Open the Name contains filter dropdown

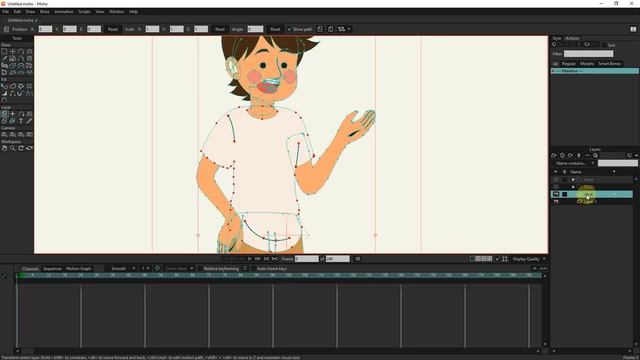pos(575,163)
